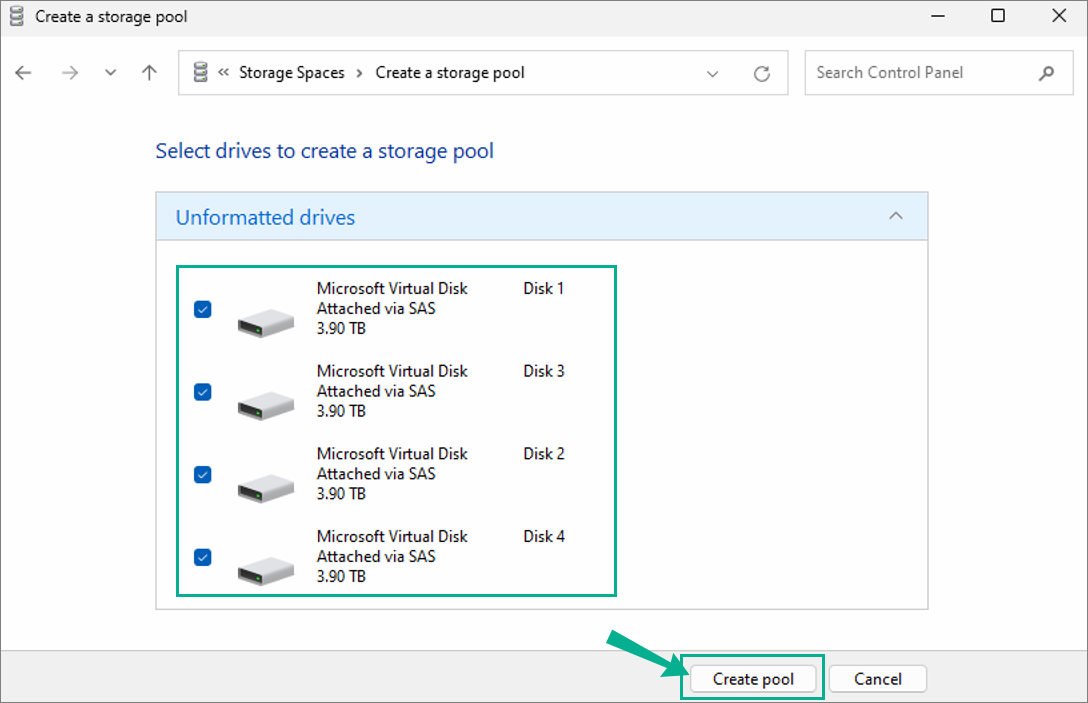Viewport: 1088px width, 703px height.
Task: Uncheck the Disk 4 checkbox
Action: click(203, 557)
